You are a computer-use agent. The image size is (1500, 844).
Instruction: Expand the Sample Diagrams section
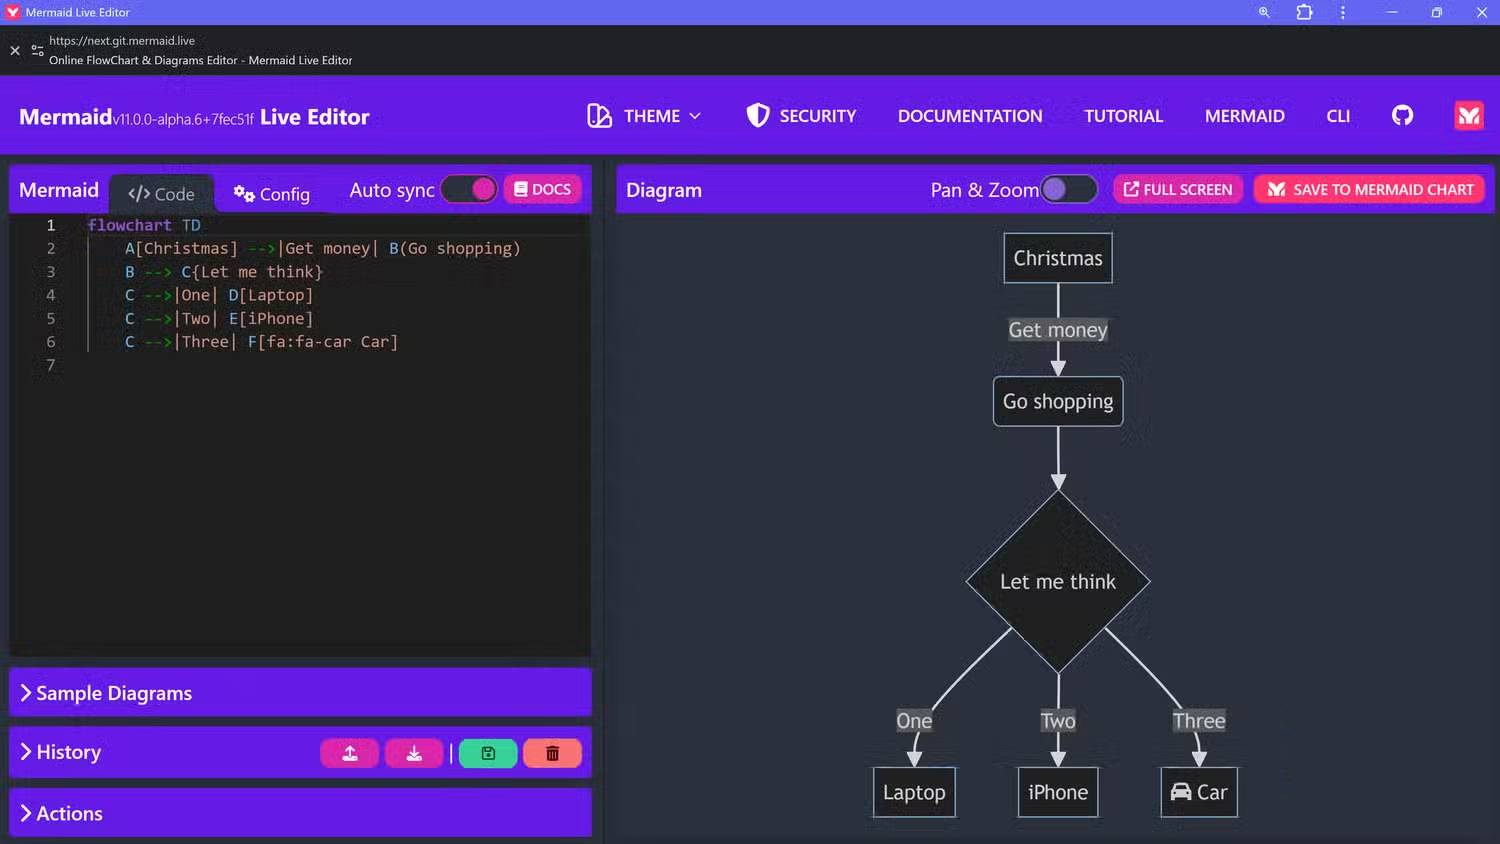coord(300,693)
